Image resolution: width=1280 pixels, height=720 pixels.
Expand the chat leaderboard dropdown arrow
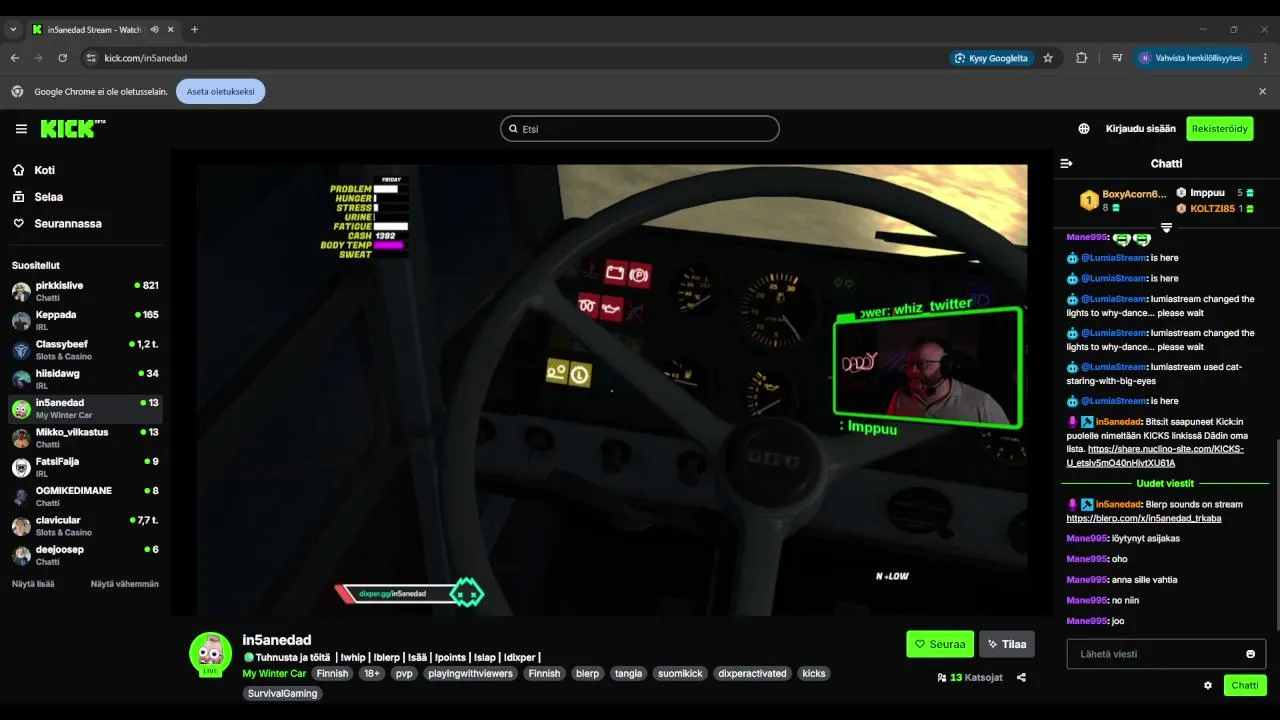pyautogui.click(x=1166, y=228)
